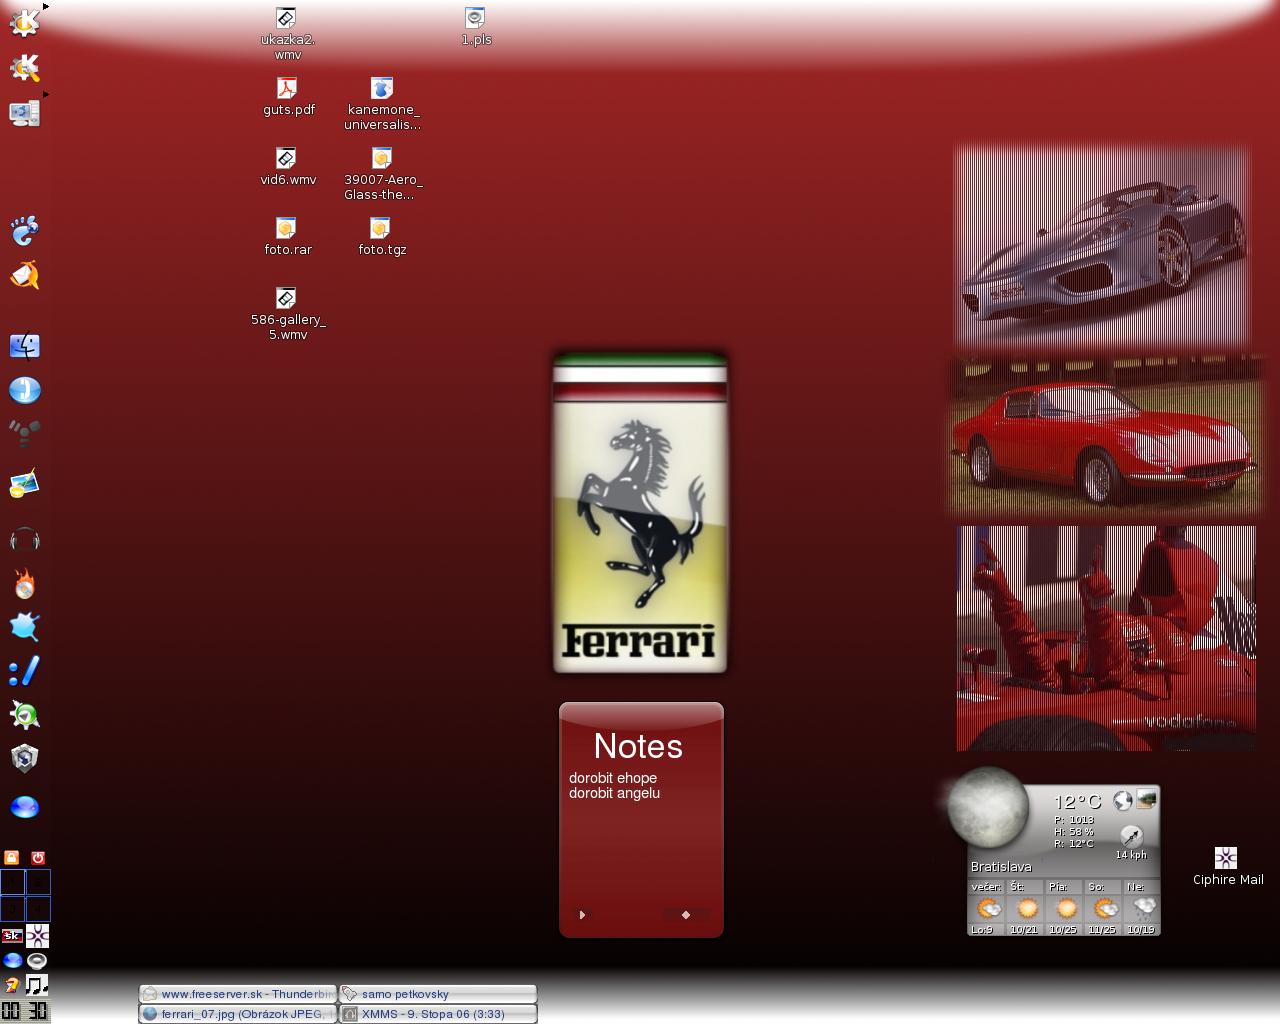The height and width of the screenshot is (1024, 1280).
Task: Click the orange lock screen button
Action: tap(12, 858)
